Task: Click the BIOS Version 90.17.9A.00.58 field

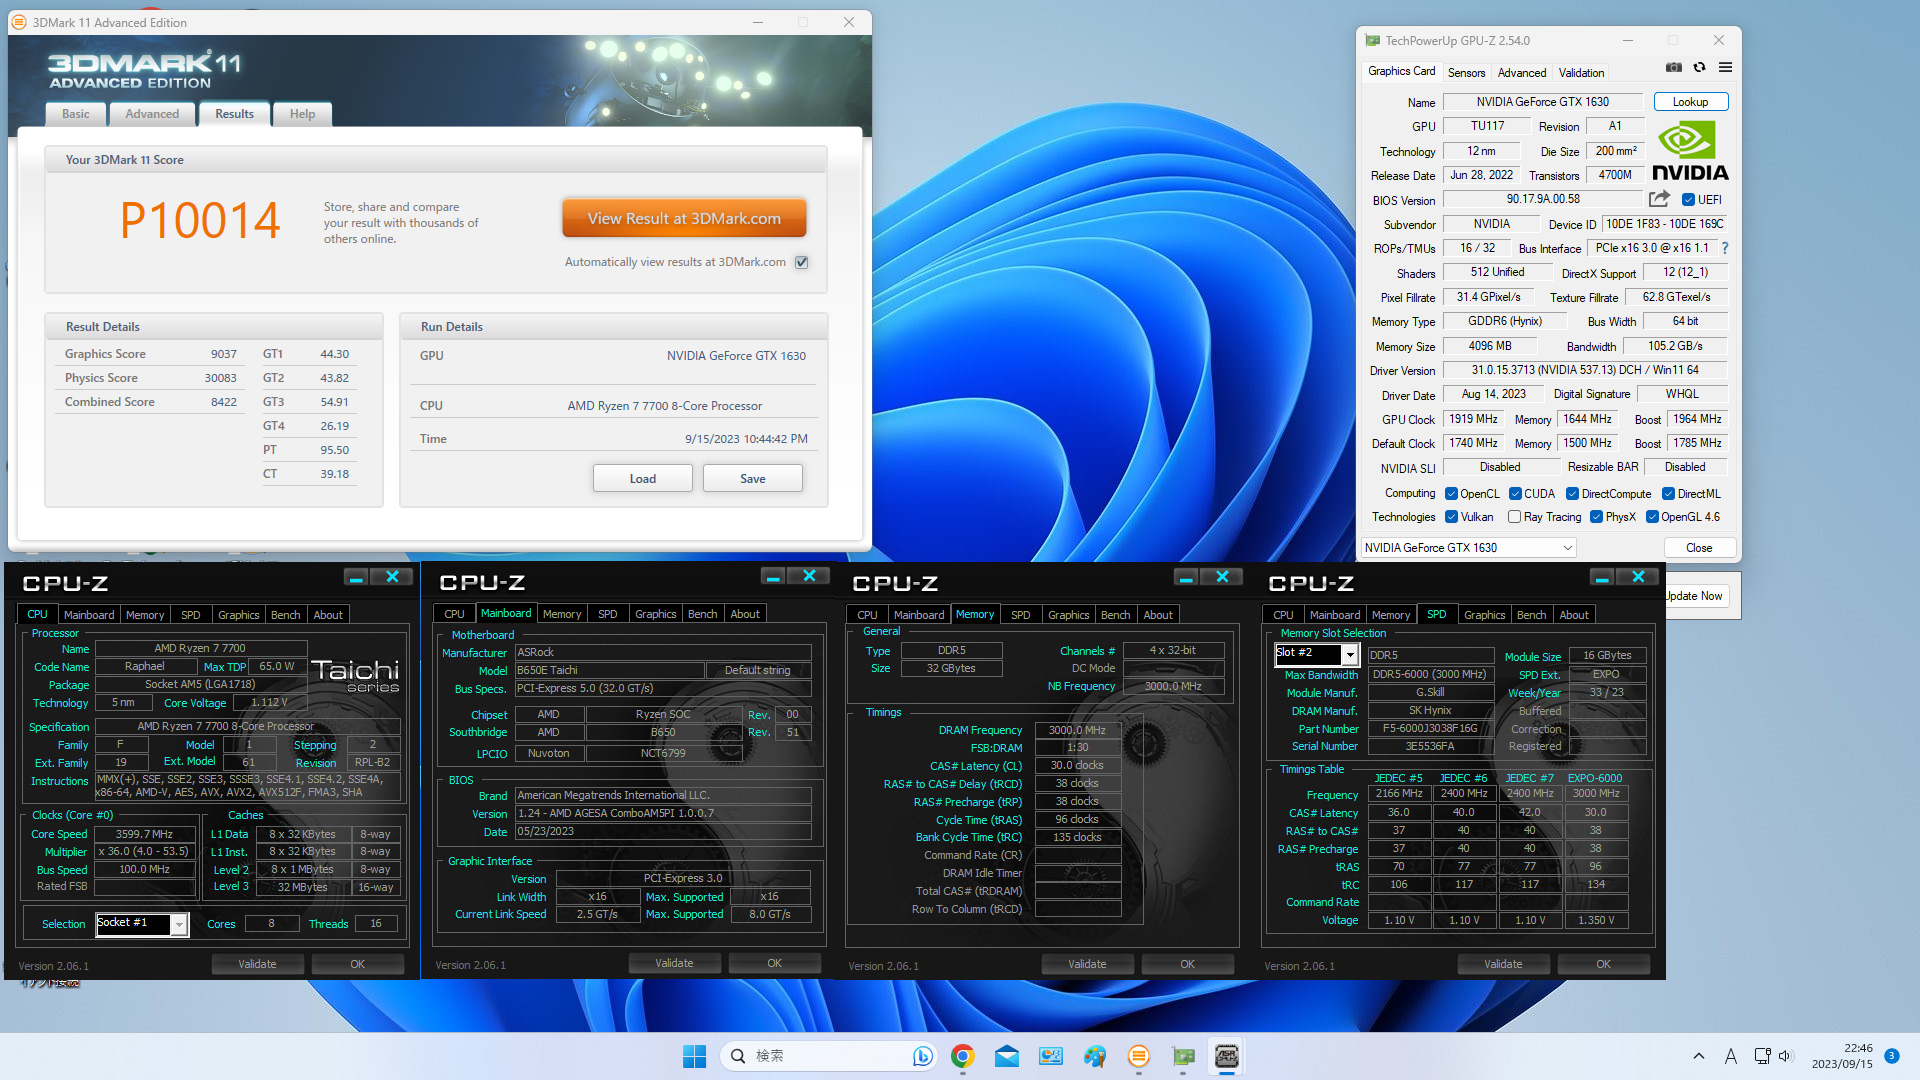Action: [x=1543, y=200]
